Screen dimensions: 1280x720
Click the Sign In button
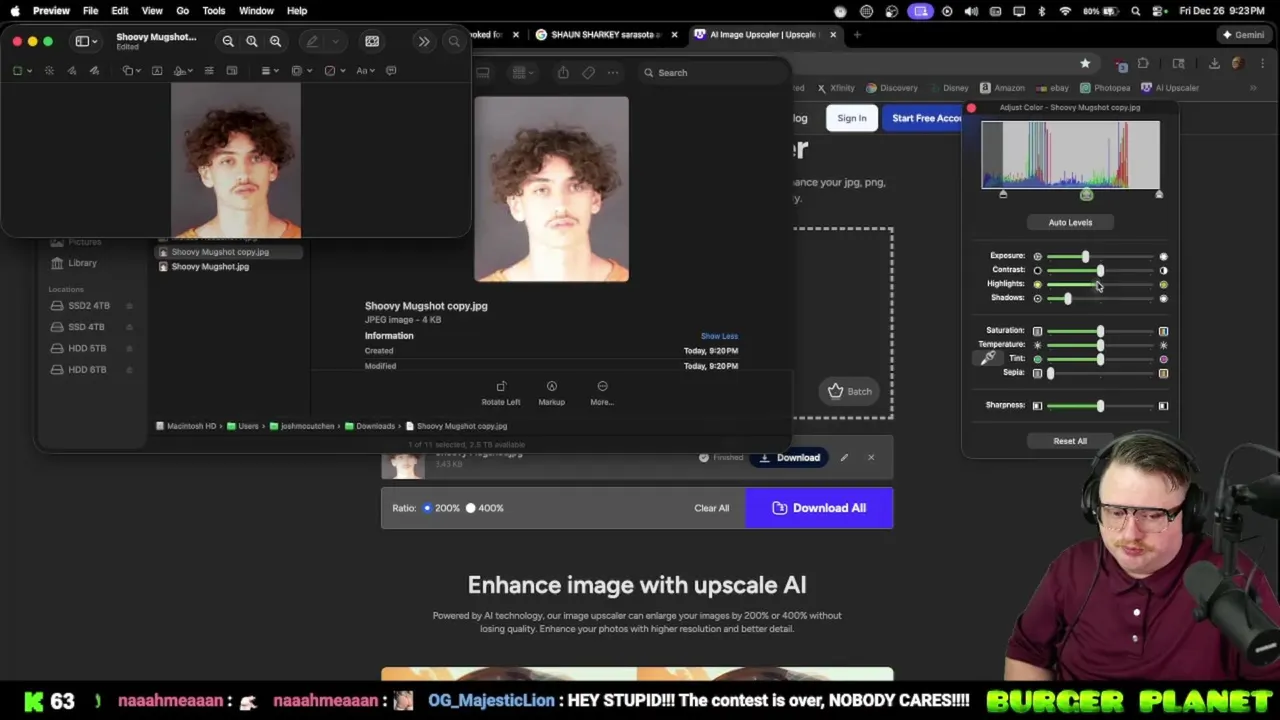(852, 118)
